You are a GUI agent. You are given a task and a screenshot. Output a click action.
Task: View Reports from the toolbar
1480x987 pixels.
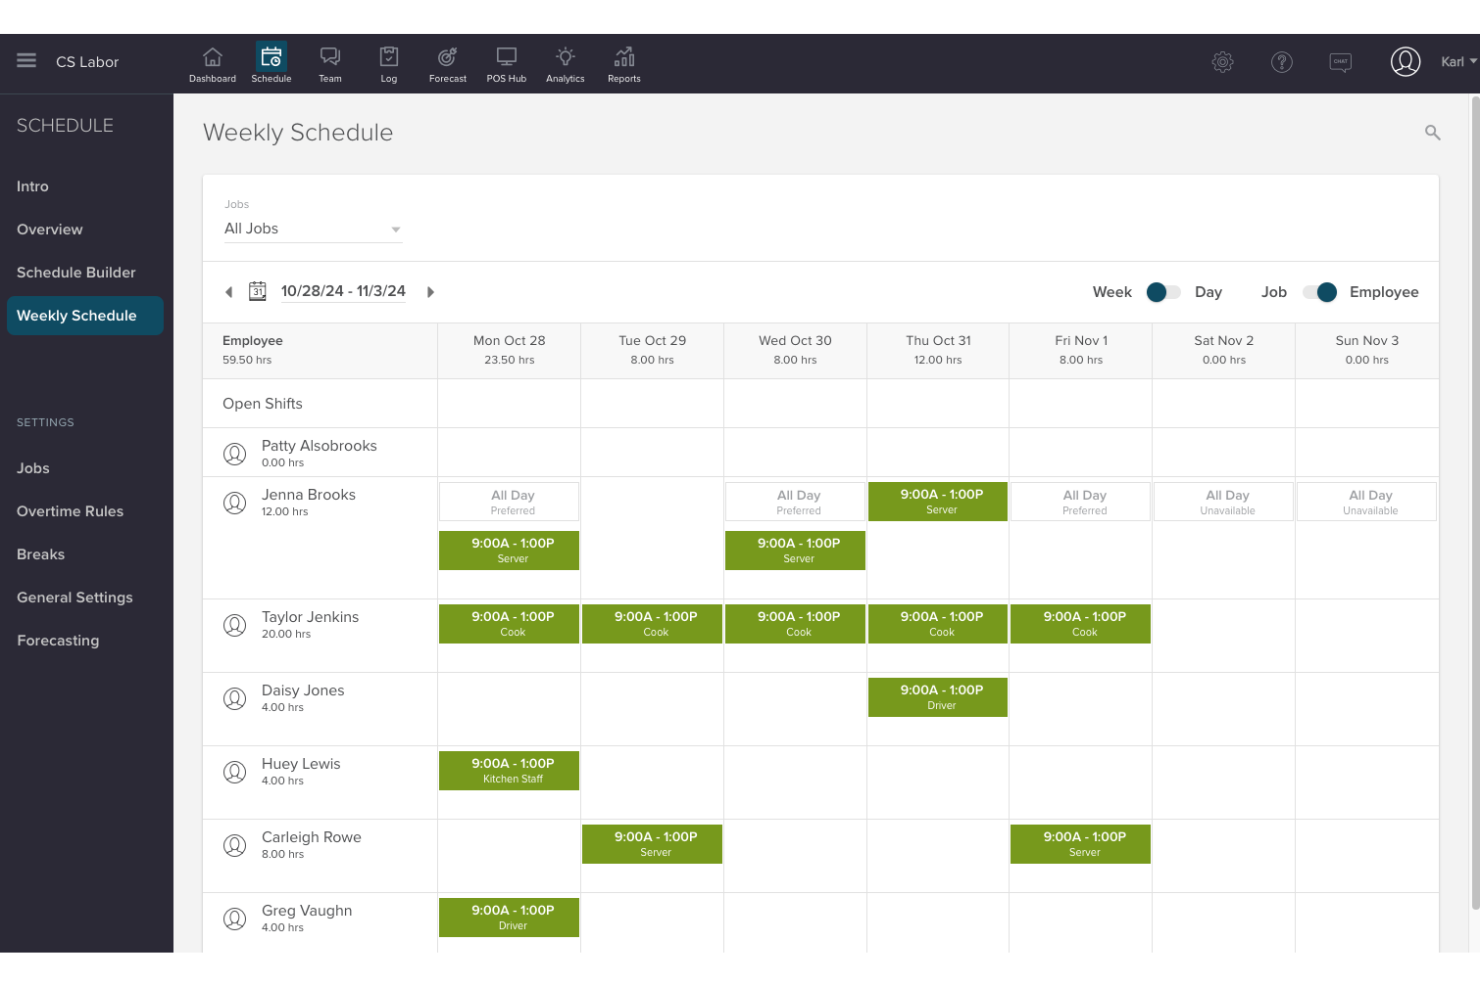[623, 62]
